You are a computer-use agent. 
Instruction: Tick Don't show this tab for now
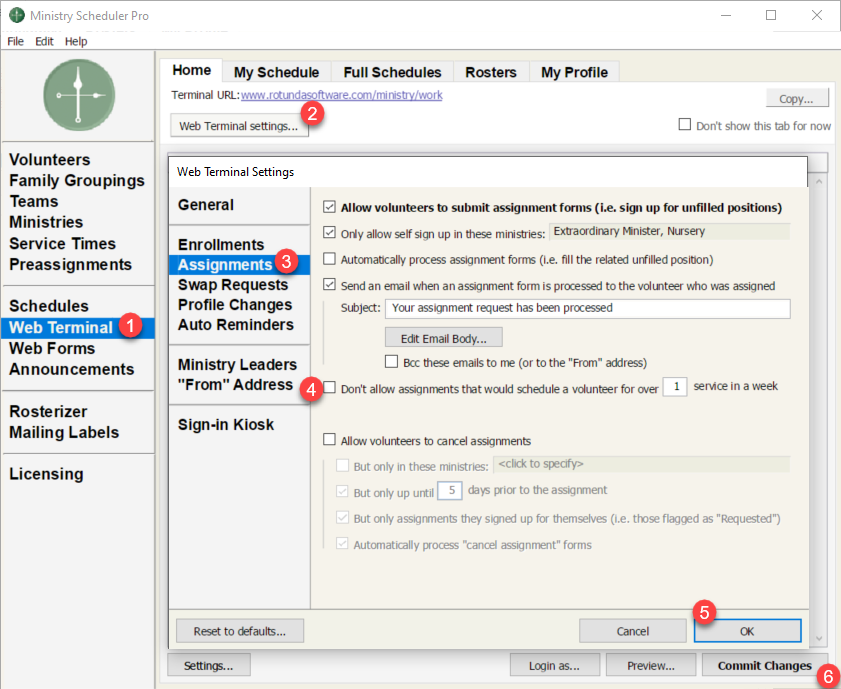685,125
